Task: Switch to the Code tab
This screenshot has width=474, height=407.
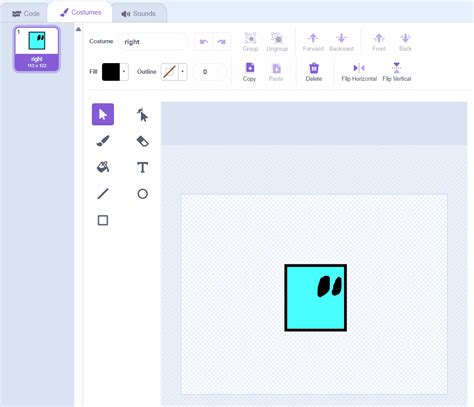Action: pos(26,14)
